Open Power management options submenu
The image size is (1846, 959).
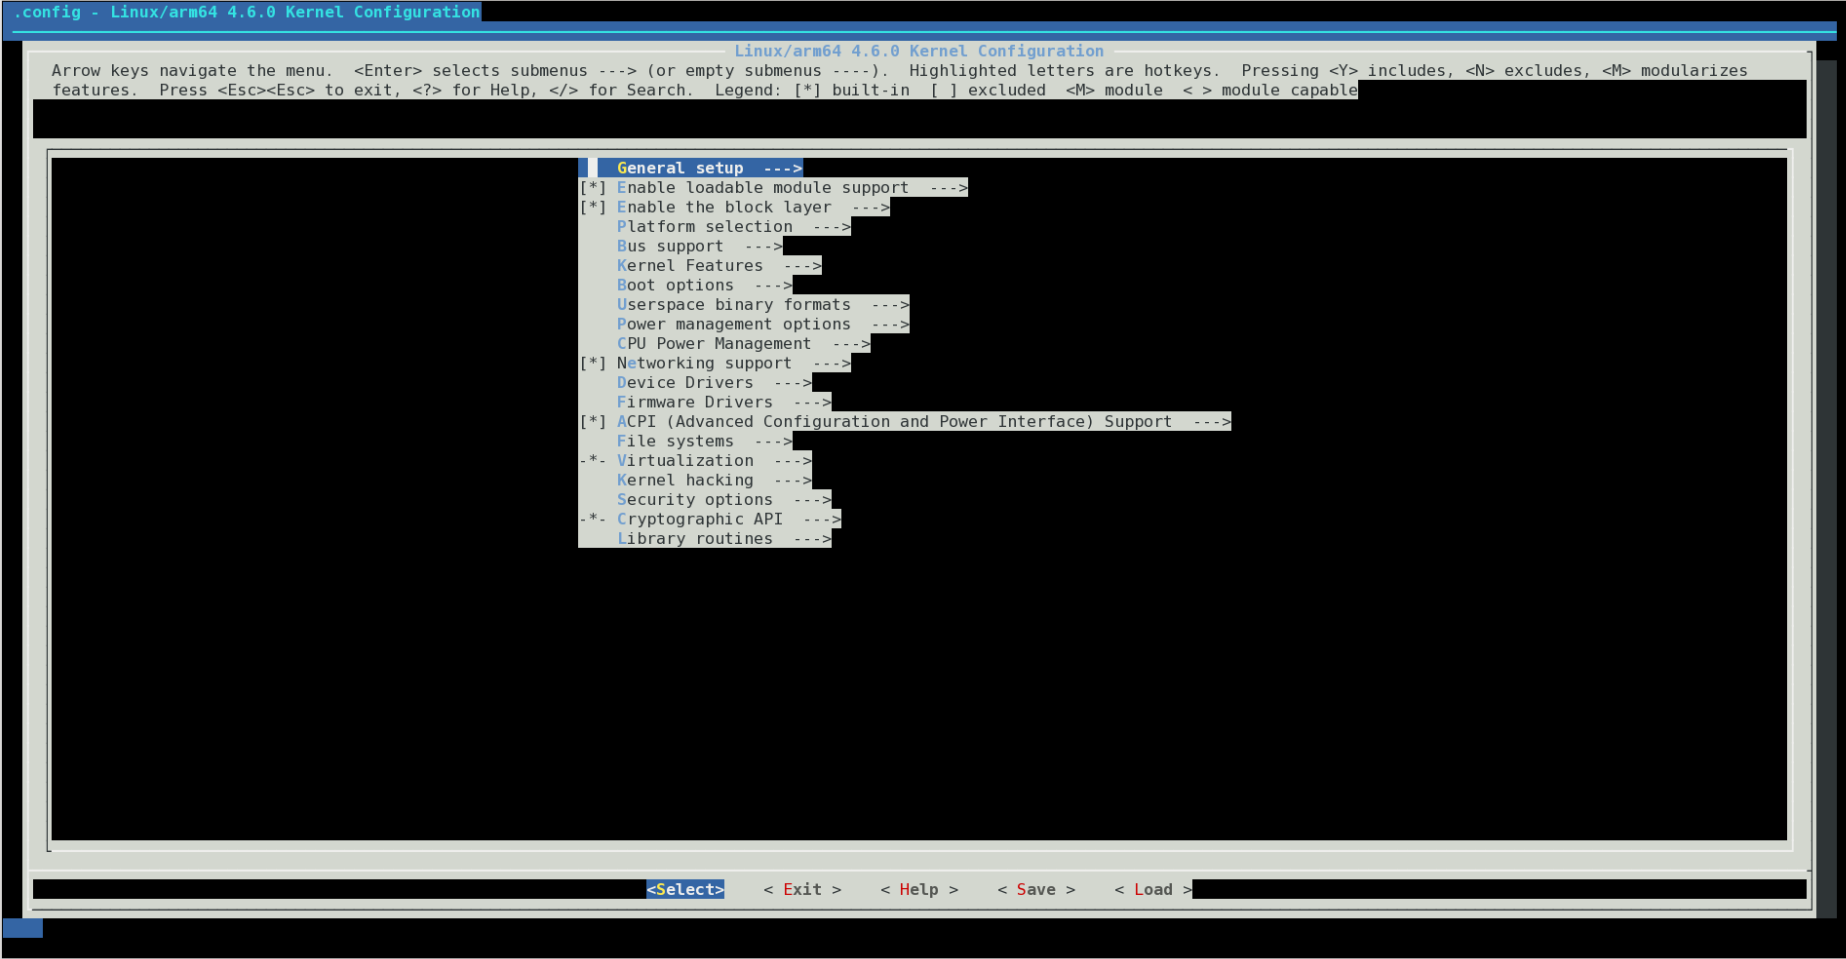click(735, 324)
